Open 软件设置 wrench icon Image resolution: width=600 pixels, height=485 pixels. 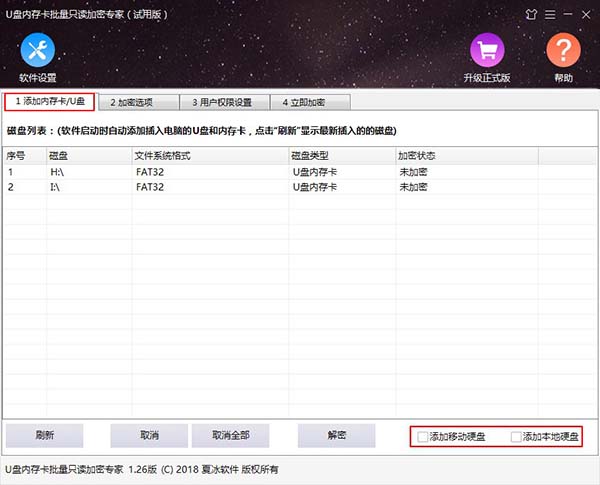coord(37,51)
